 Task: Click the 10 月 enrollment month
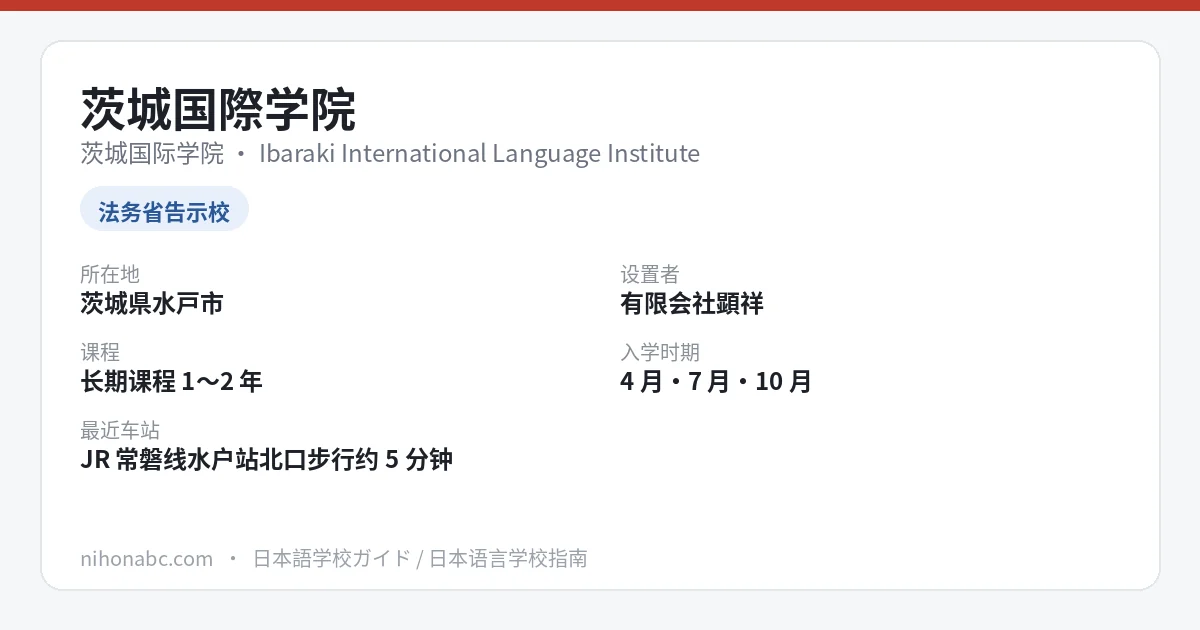click(x=784, y=381)
